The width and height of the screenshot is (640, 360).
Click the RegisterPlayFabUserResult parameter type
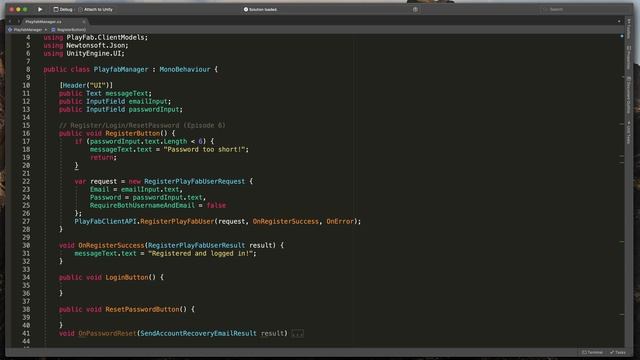tap(196, 245)
